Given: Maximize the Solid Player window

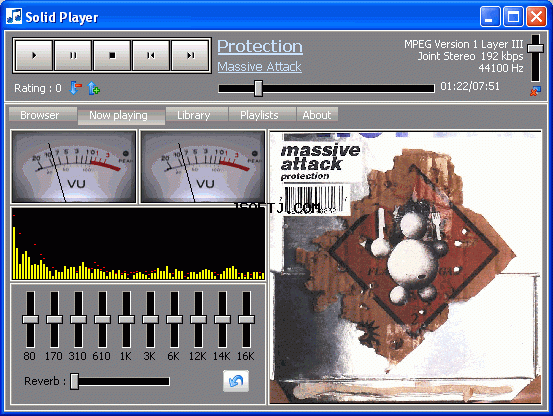Looking at the screenshot, I should (x=513, y=17).
